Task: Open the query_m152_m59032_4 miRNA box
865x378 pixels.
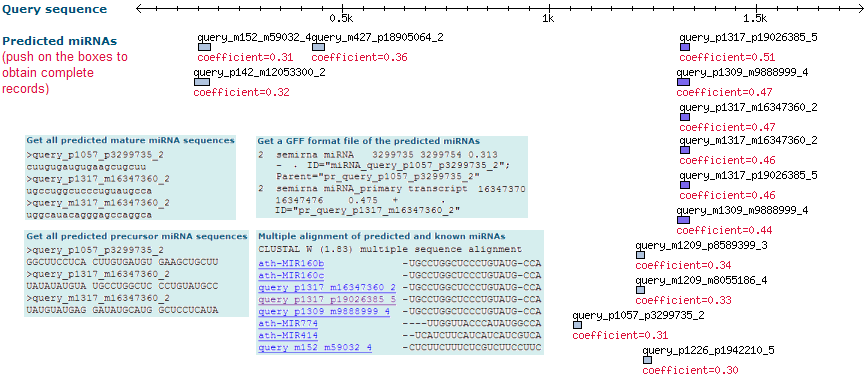Action: click(204, 47)
